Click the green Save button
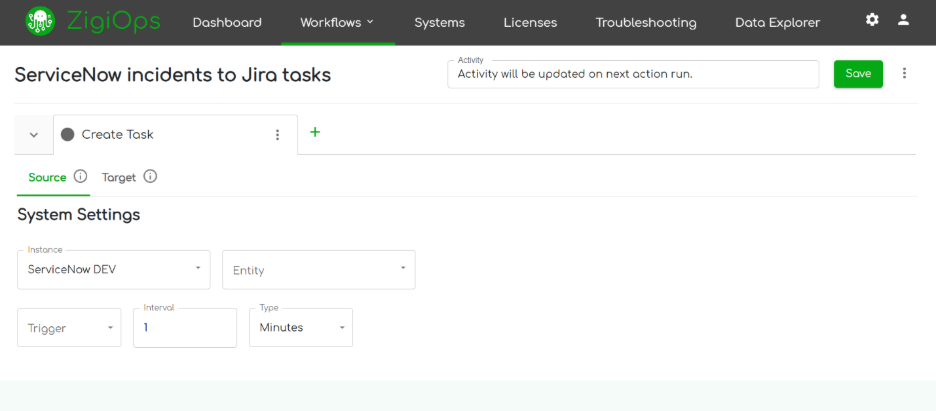 [x=858, y=74]
